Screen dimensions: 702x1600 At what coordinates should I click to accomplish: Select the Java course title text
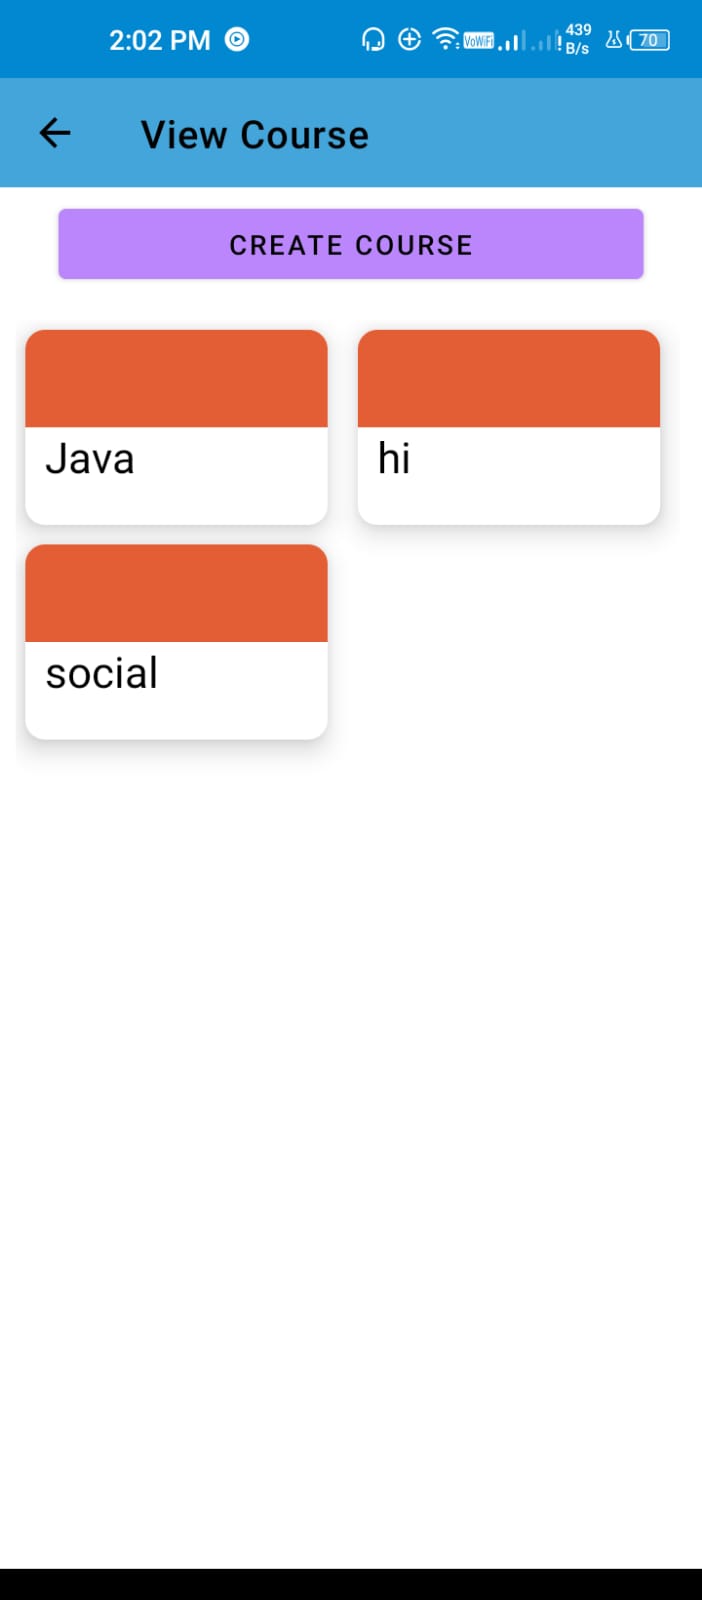(90, 459)
